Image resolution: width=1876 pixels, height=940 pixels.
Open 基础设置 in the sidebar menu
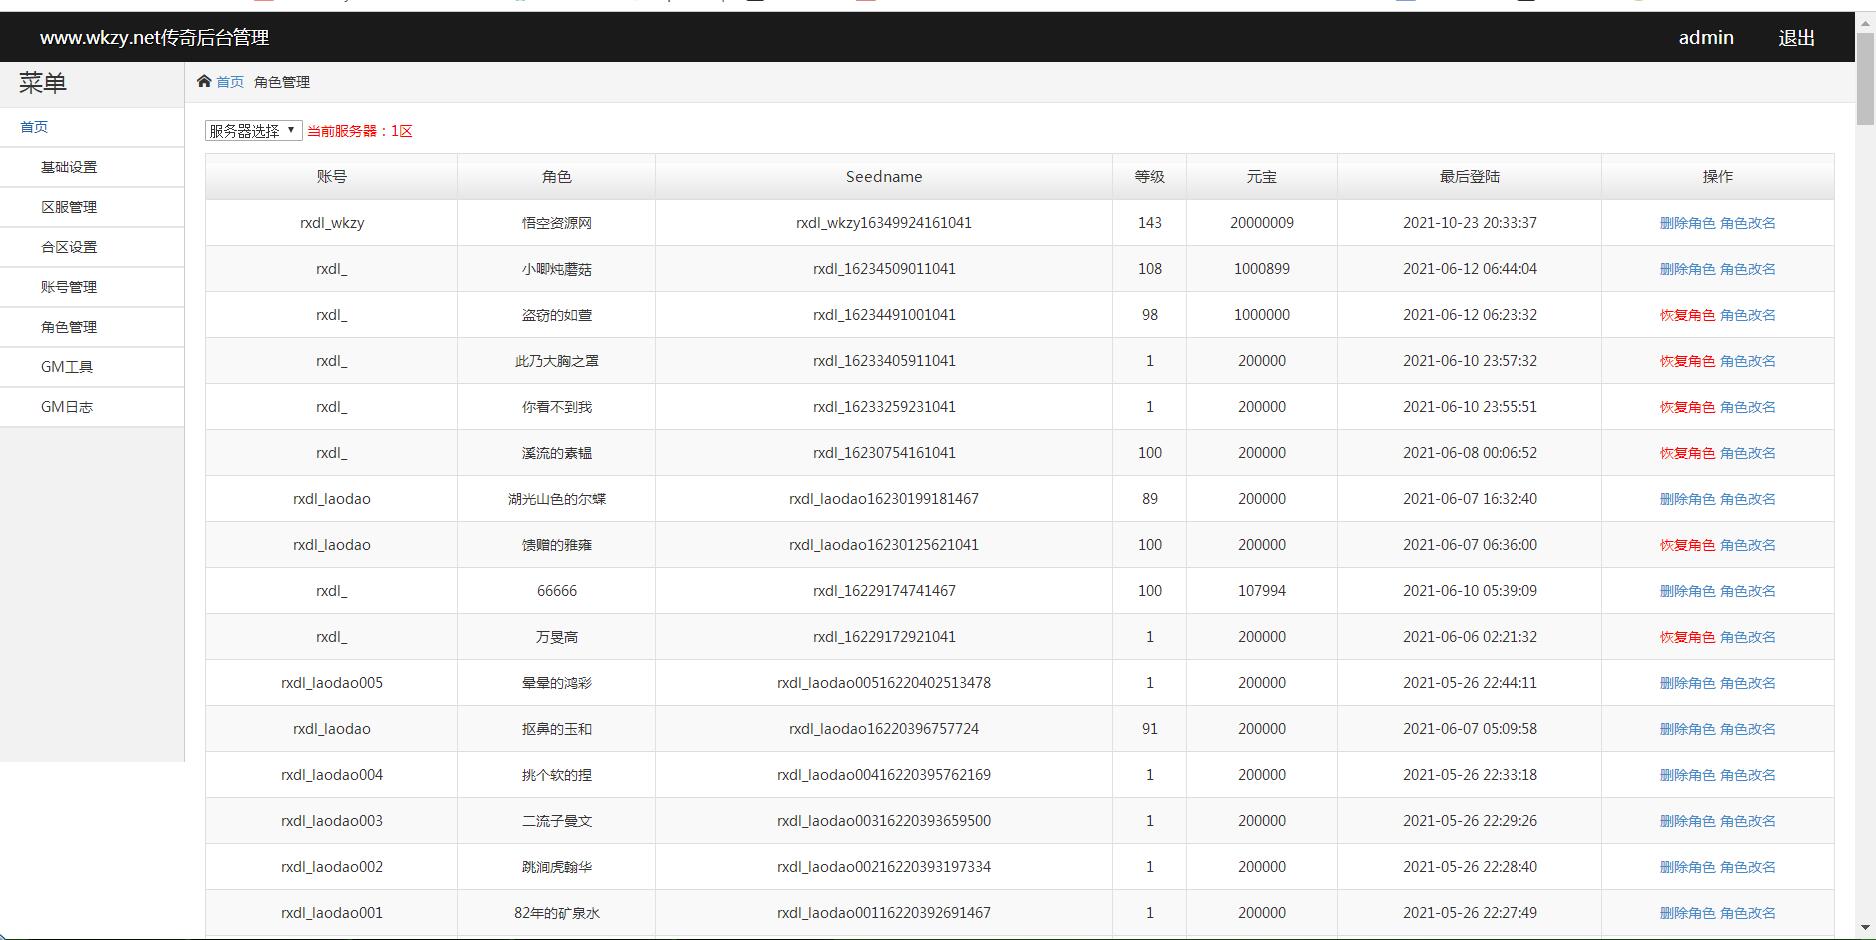[69, 167]
